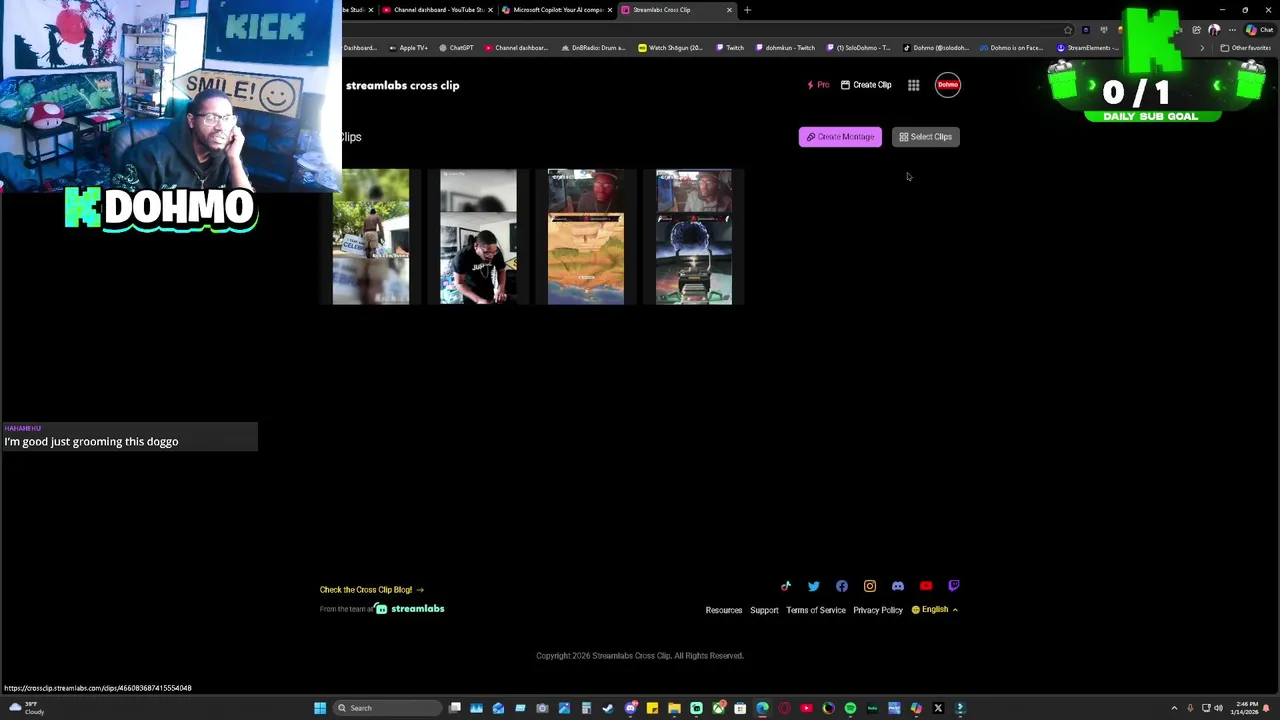Open the first clip thumbnail with street scene
The image size is (1280, 720).
tap(371, 237)
